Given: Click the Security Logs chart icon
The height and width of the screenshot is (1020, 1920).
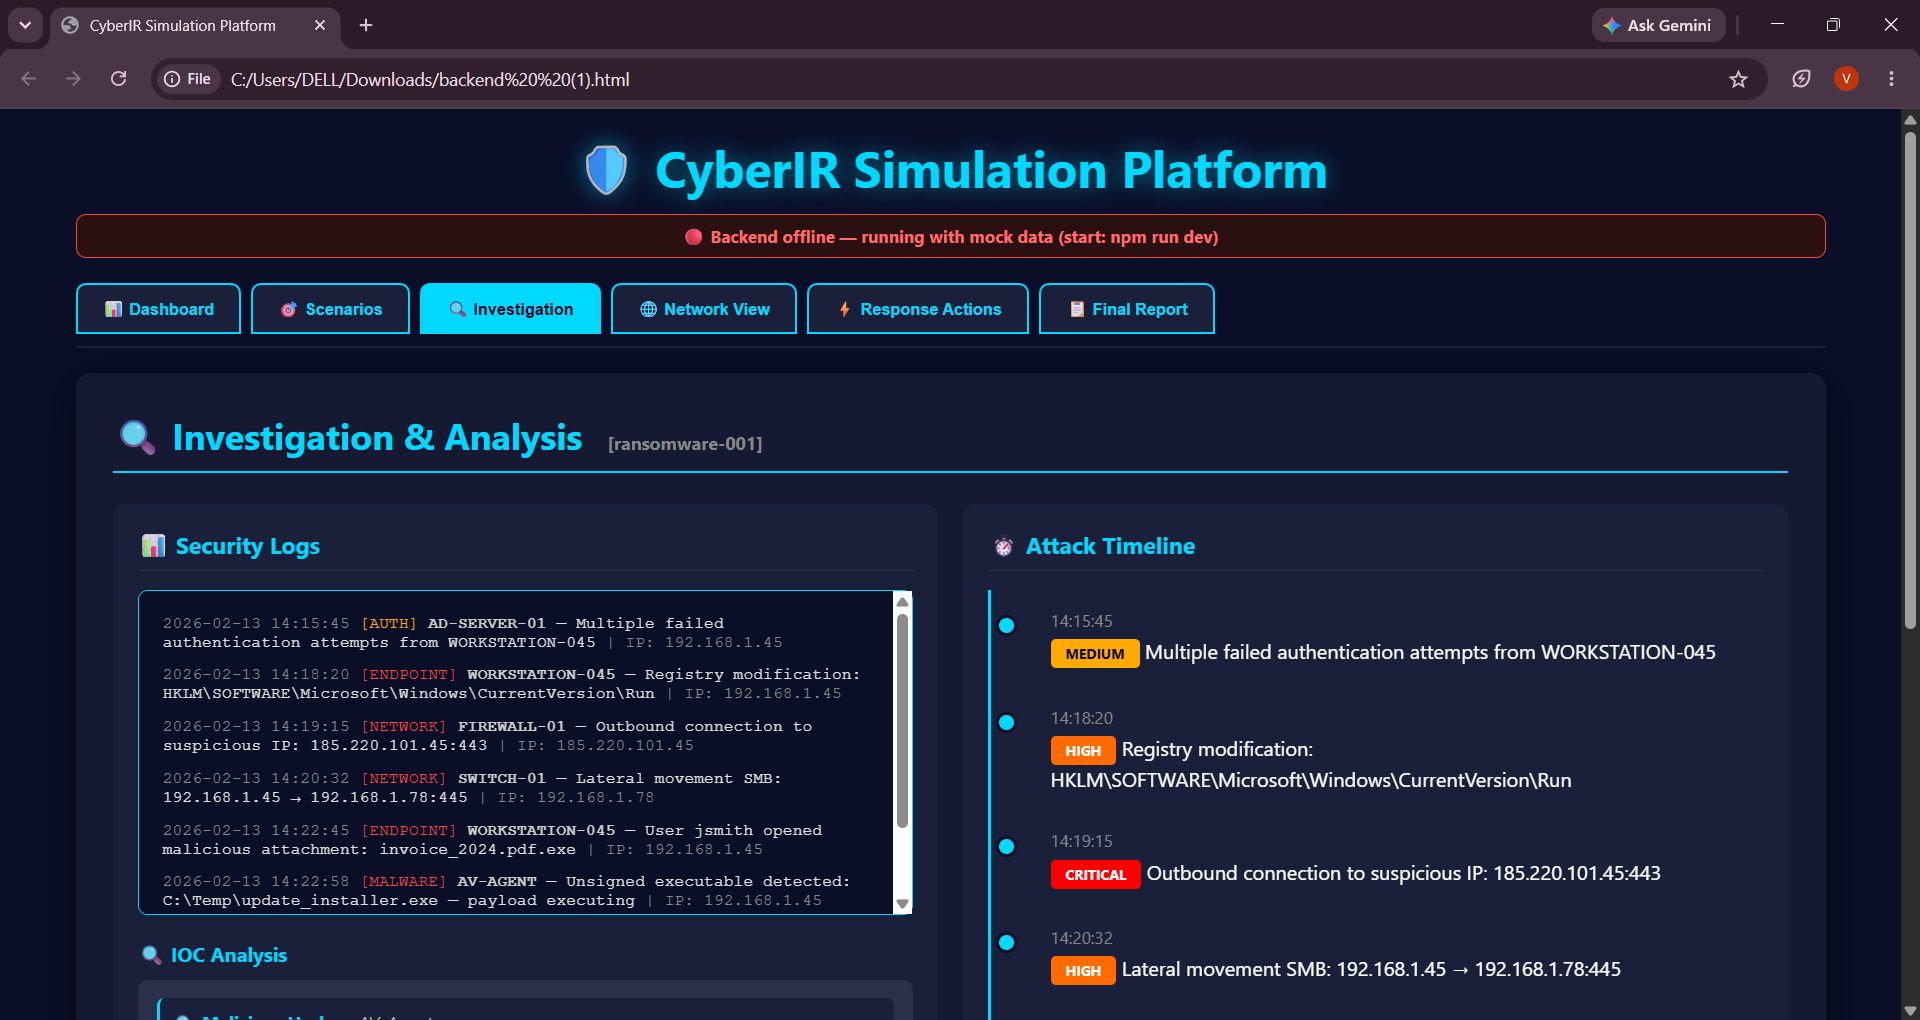Looking at the screenshot, I should pyautogui.click(x=153, y=546).
